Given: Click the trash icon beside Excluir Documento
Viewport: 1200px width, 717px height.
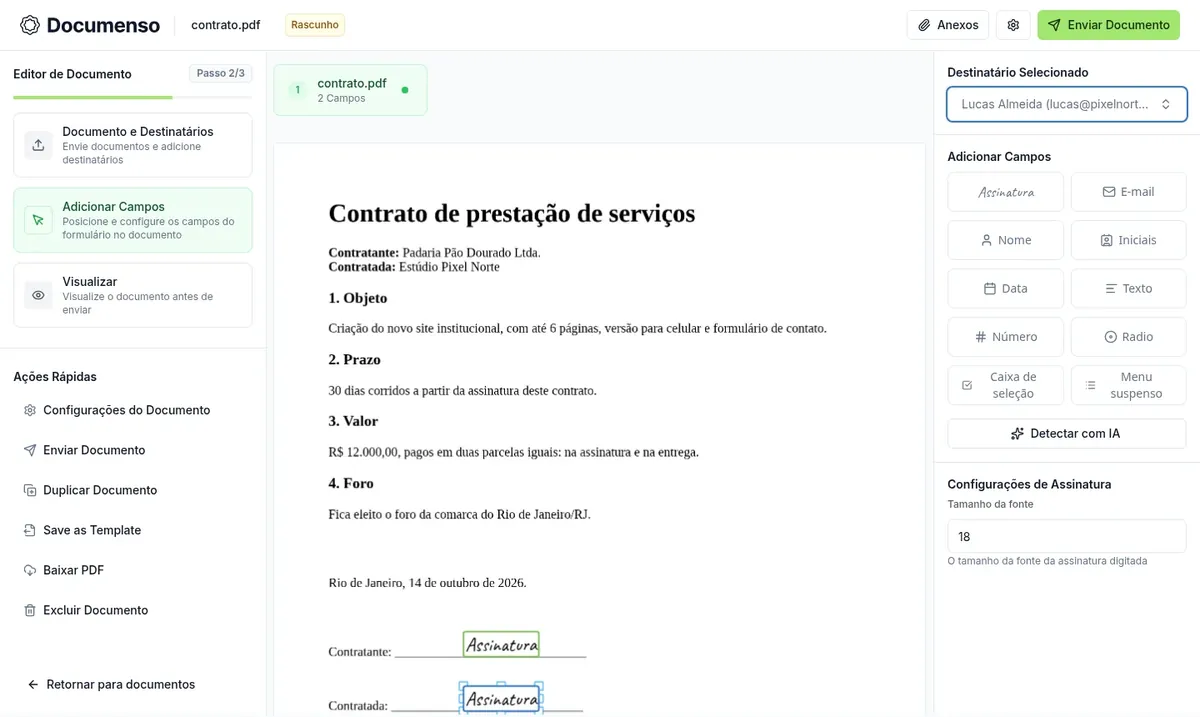Looking at the screenshot, I should pyautogui.click(x=30, y=610).
